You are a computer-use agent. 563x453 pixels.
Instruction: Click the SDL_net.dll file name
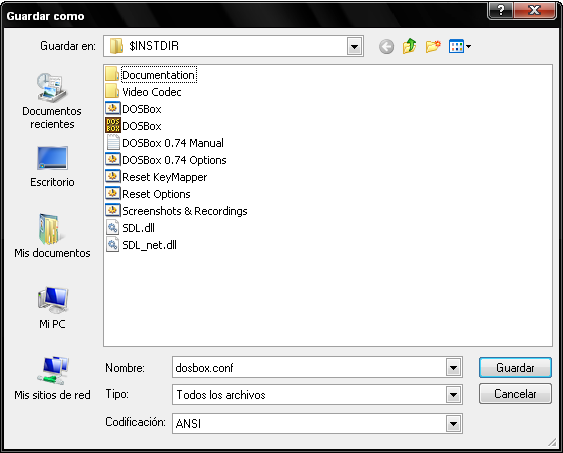coord(149,245)
